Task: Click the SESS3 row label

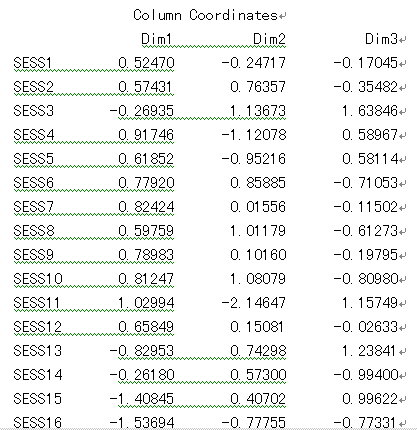Action: pyautogui.click(x=33, y=111)
